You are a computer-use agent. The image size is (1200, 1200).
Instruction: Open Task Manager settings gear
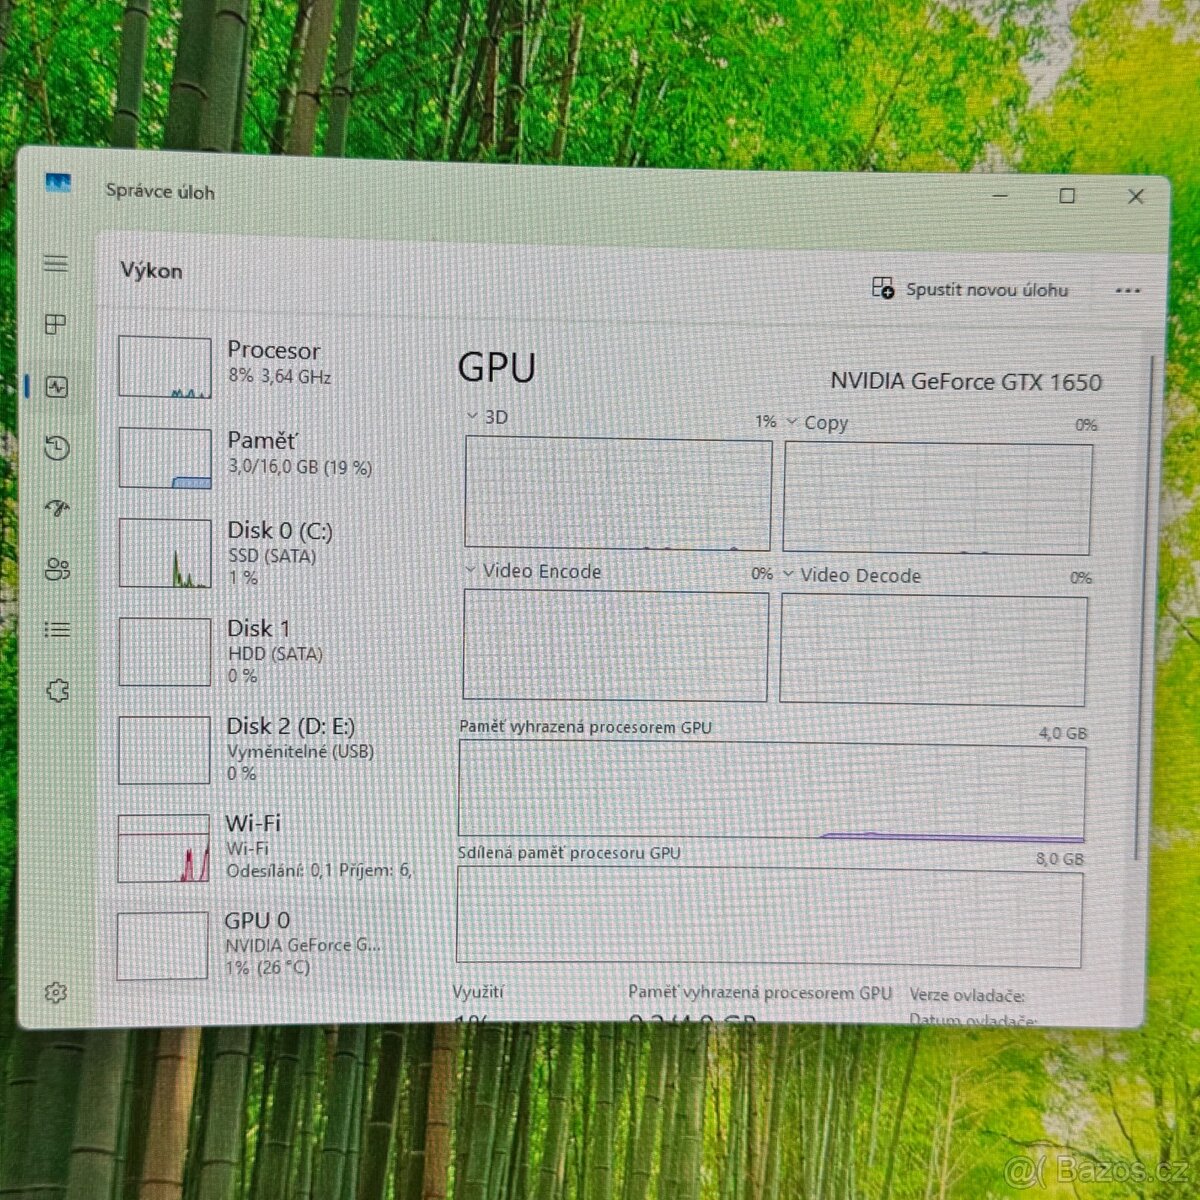tap(56, 992)
